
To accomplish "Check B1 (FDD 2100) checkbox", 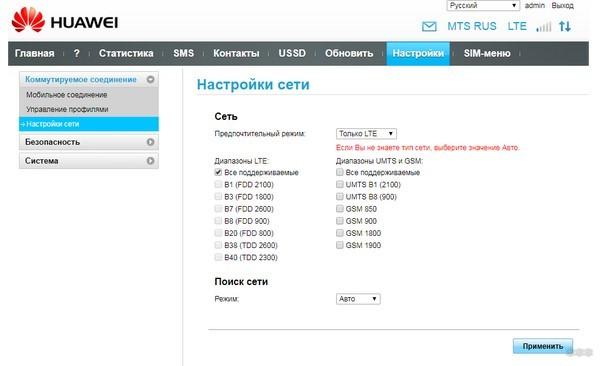I will click(x=218, y=185).
